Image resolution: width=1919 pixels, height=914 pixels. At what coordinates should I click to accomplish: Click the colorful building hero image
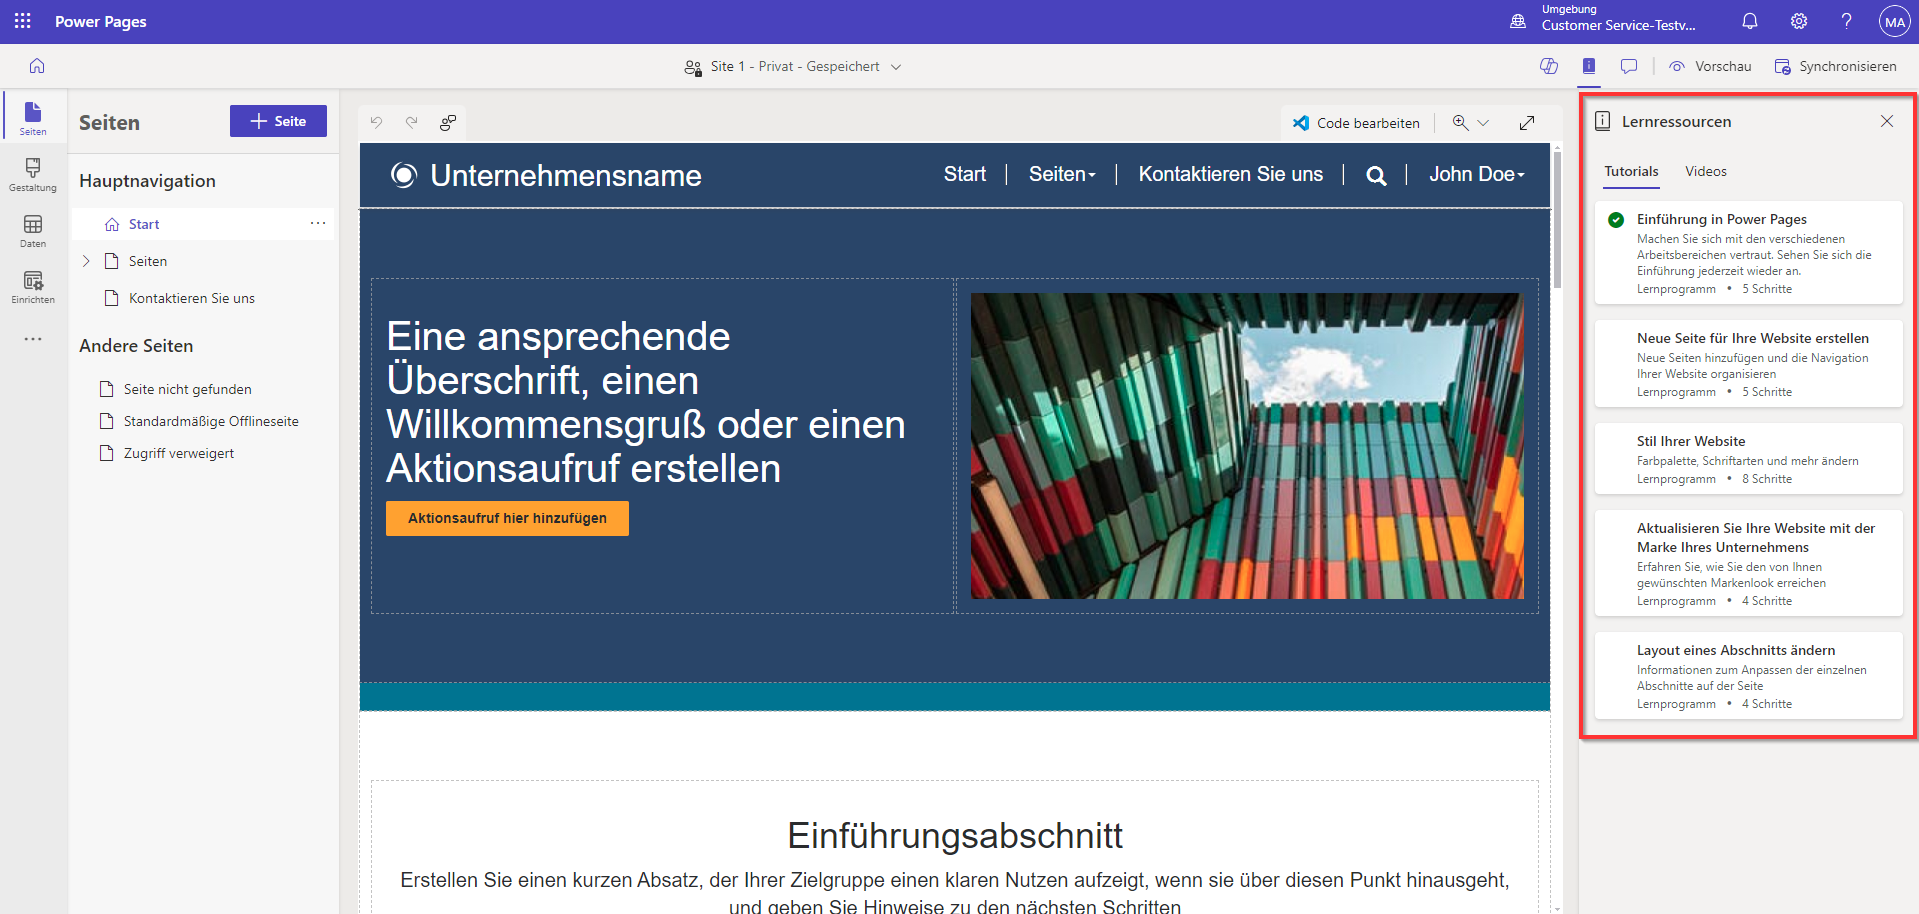tap(1247, 446)
